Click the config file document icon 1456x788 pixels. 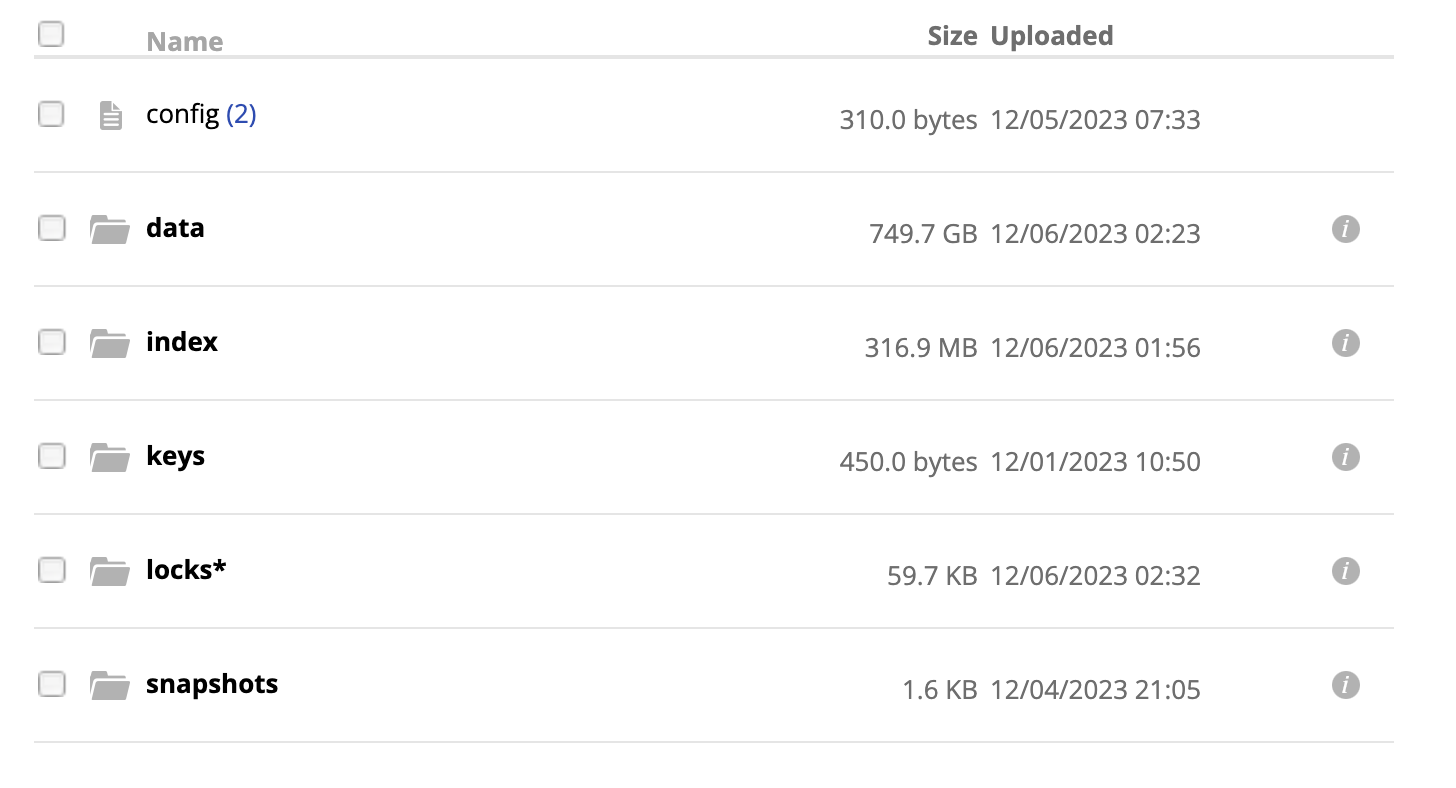(111, 116)
